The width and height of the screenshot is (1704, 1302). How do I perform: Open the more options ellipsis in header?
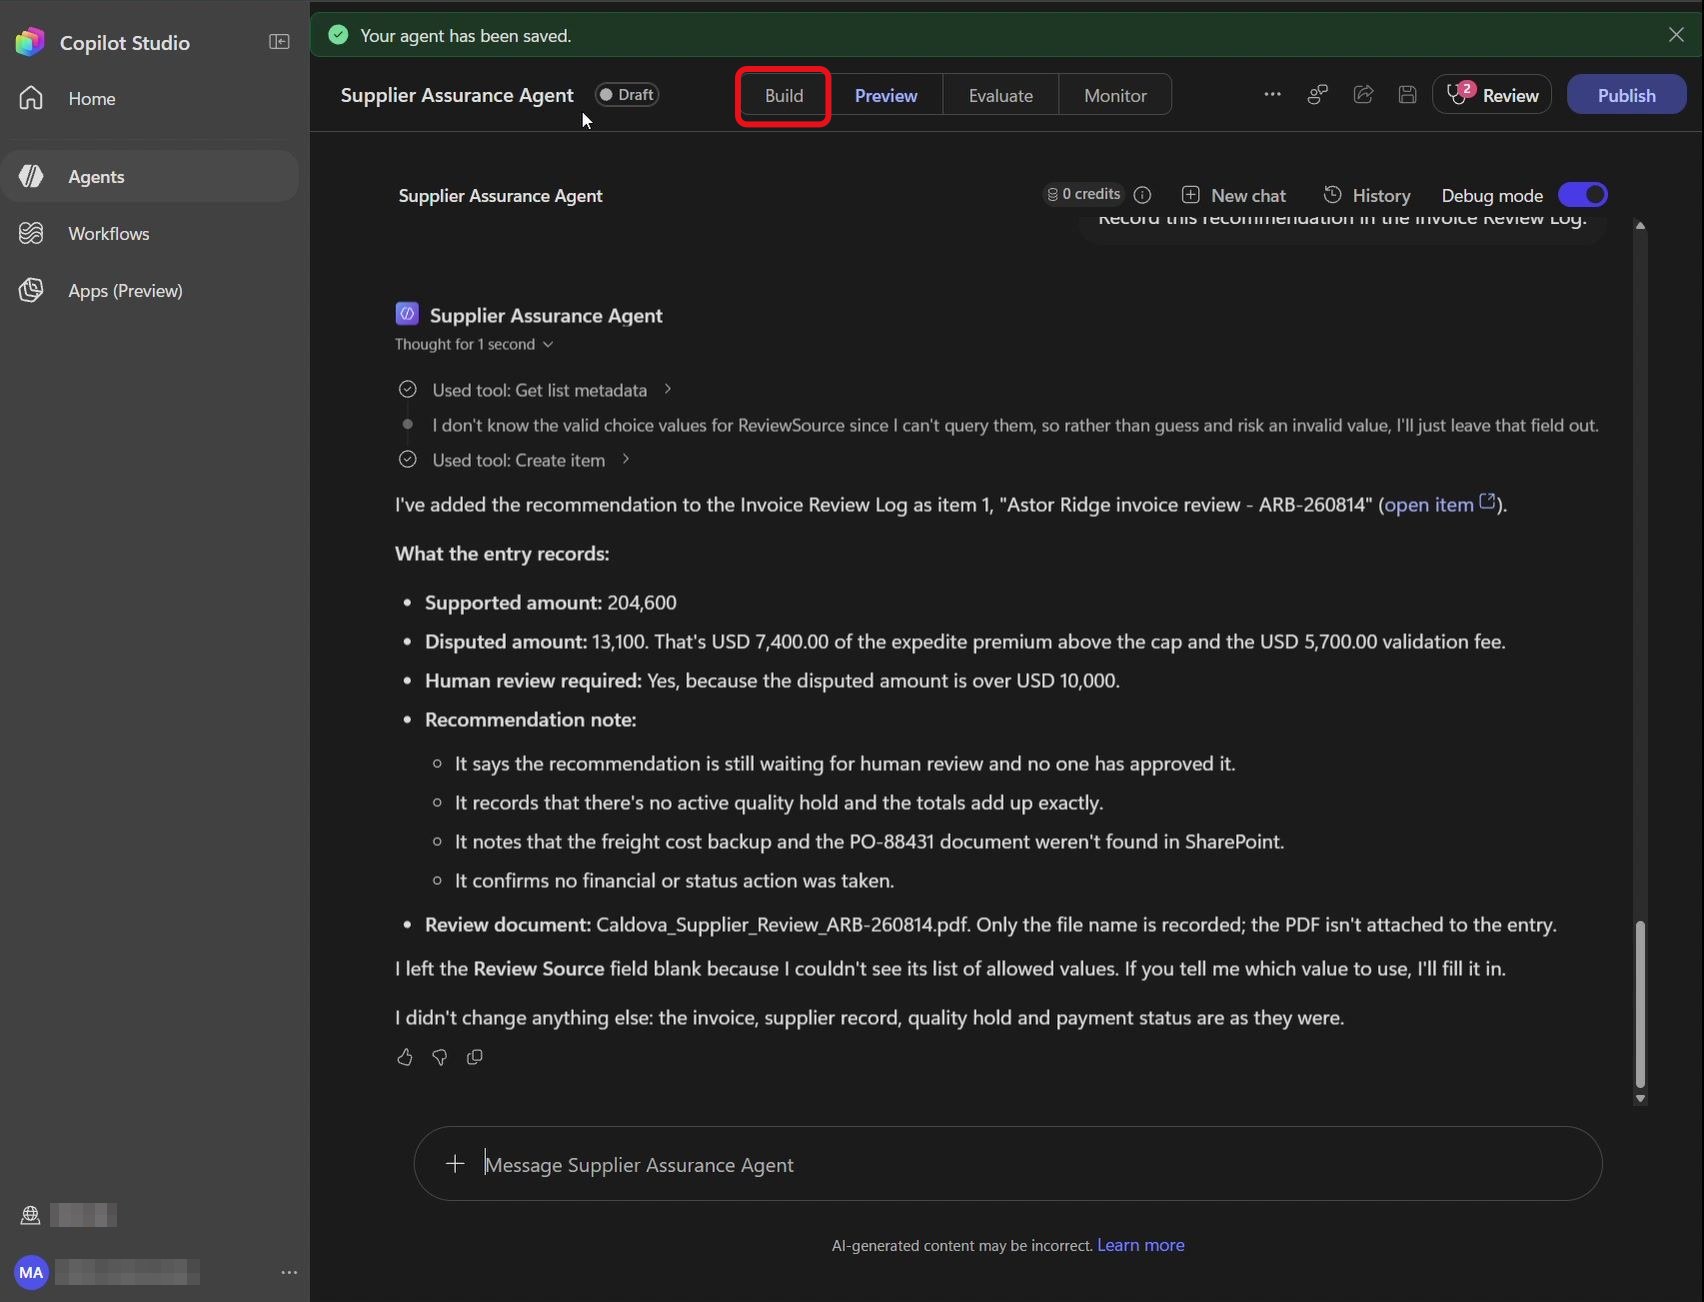(x=1272, y=94)
